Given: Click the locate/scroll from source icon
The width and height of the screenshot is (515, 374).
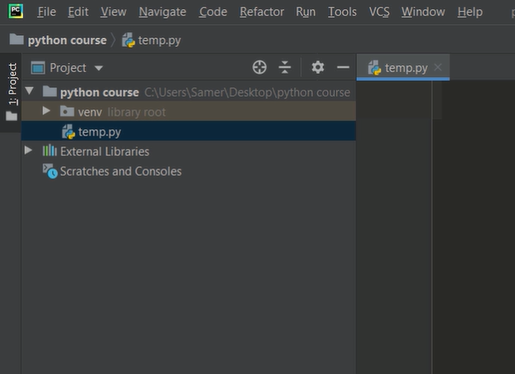Looking at the screenshot, I should [x=259, y=67].
